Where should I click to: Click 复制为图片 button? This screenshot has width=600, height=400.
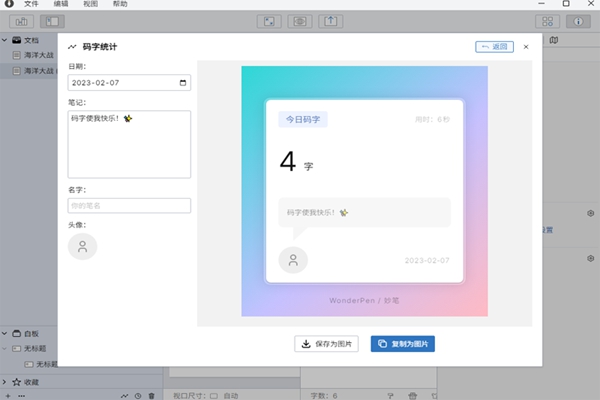(403, 344)
